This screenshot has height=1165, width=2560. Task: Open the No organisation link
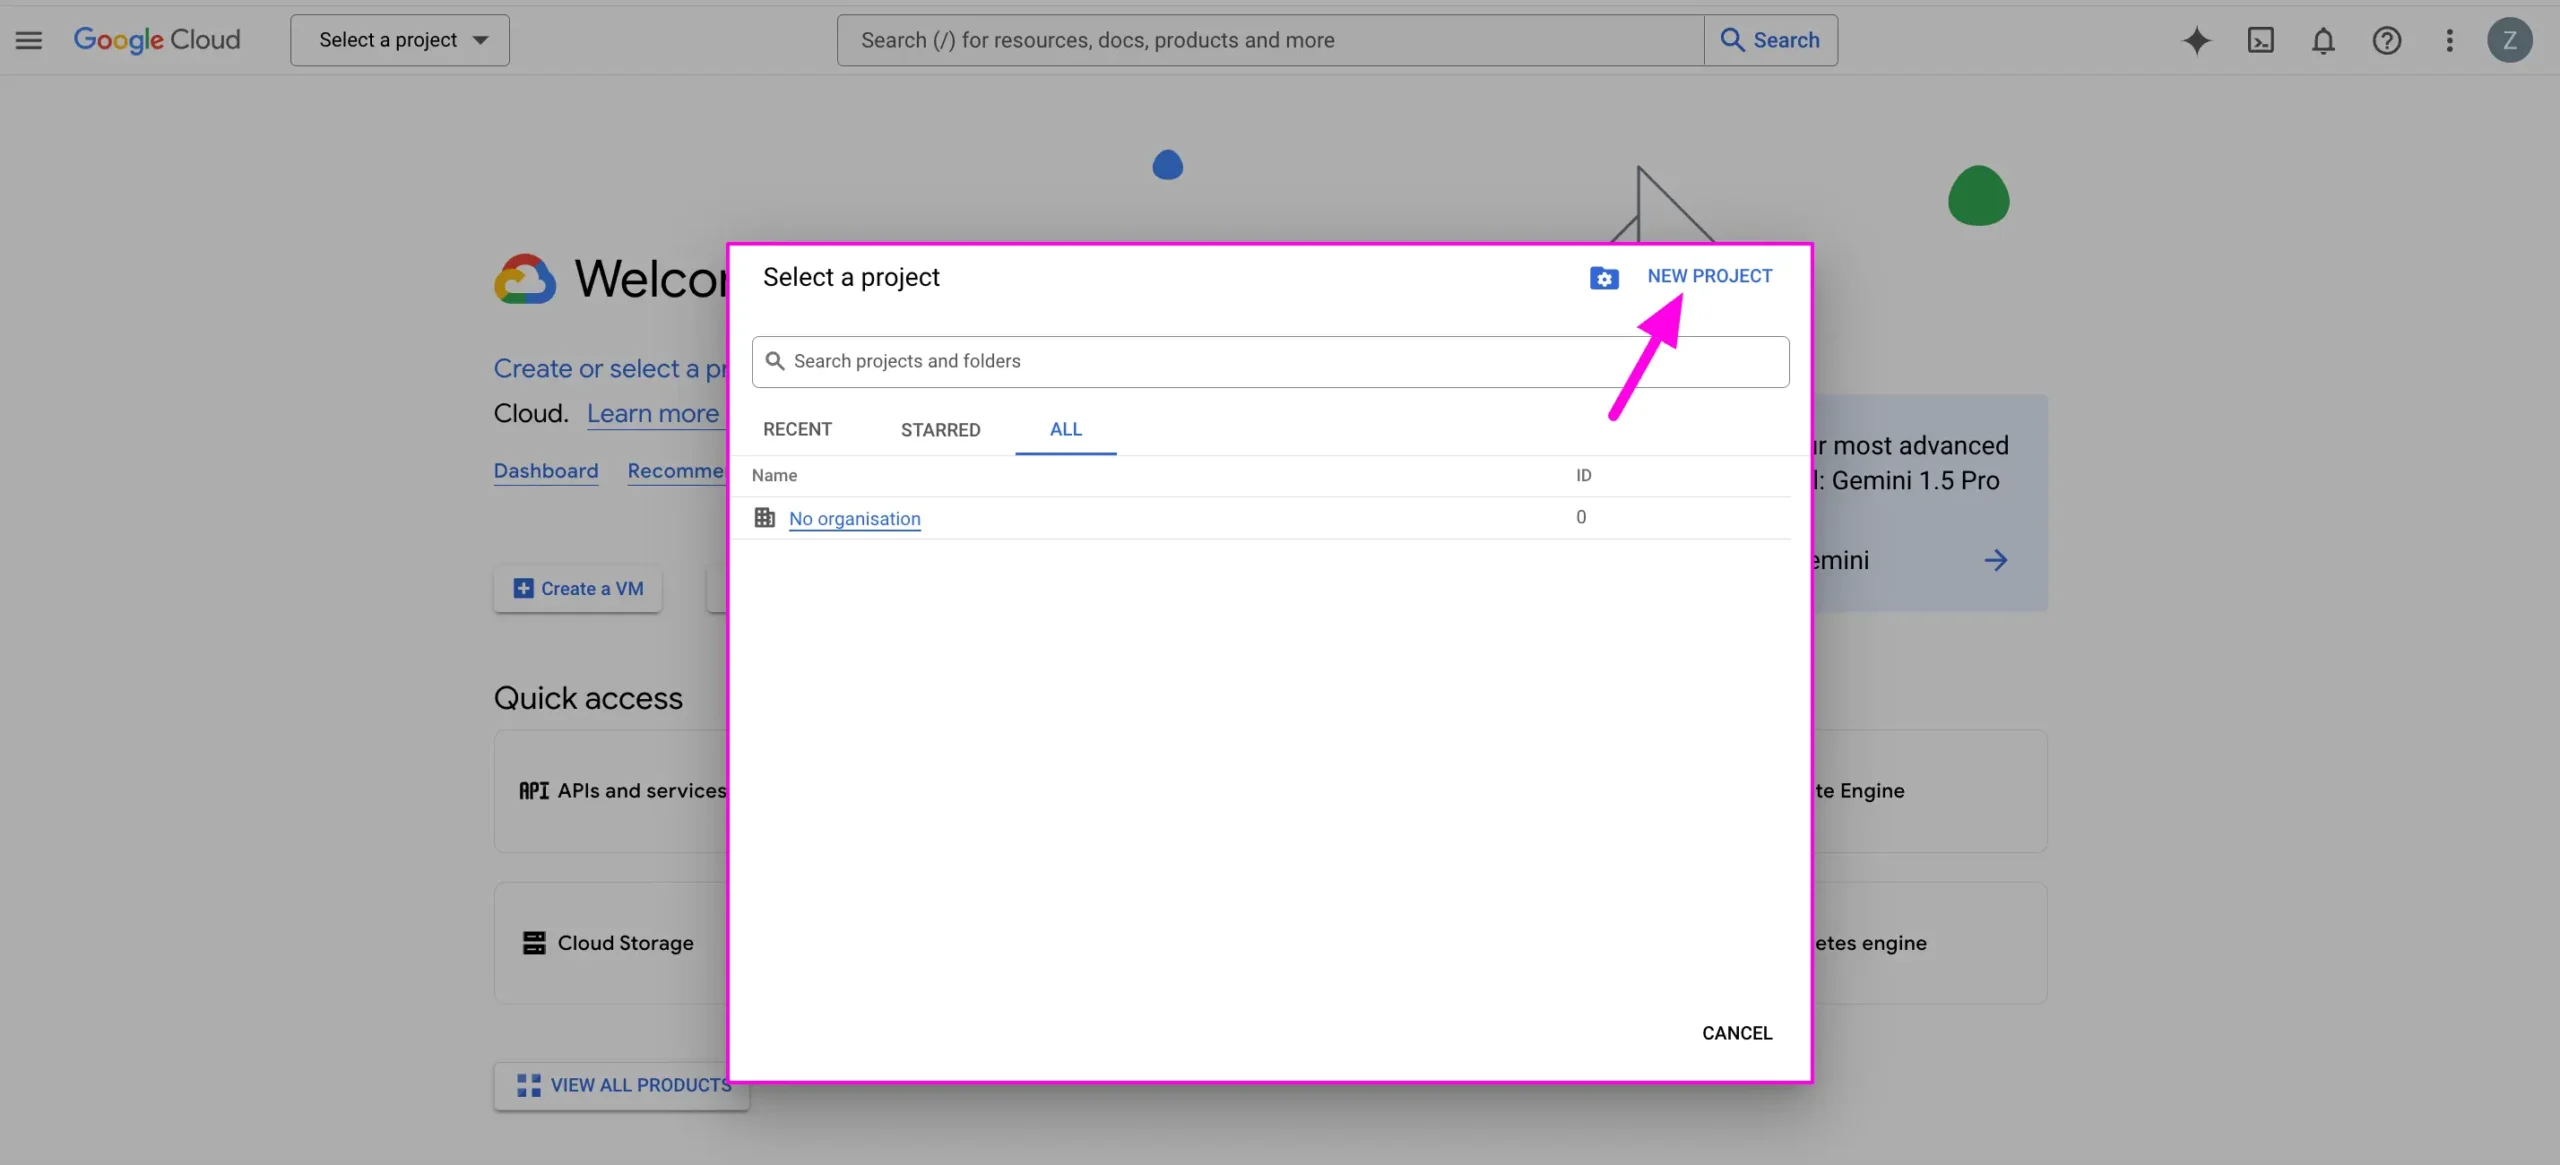coord(854,518)
